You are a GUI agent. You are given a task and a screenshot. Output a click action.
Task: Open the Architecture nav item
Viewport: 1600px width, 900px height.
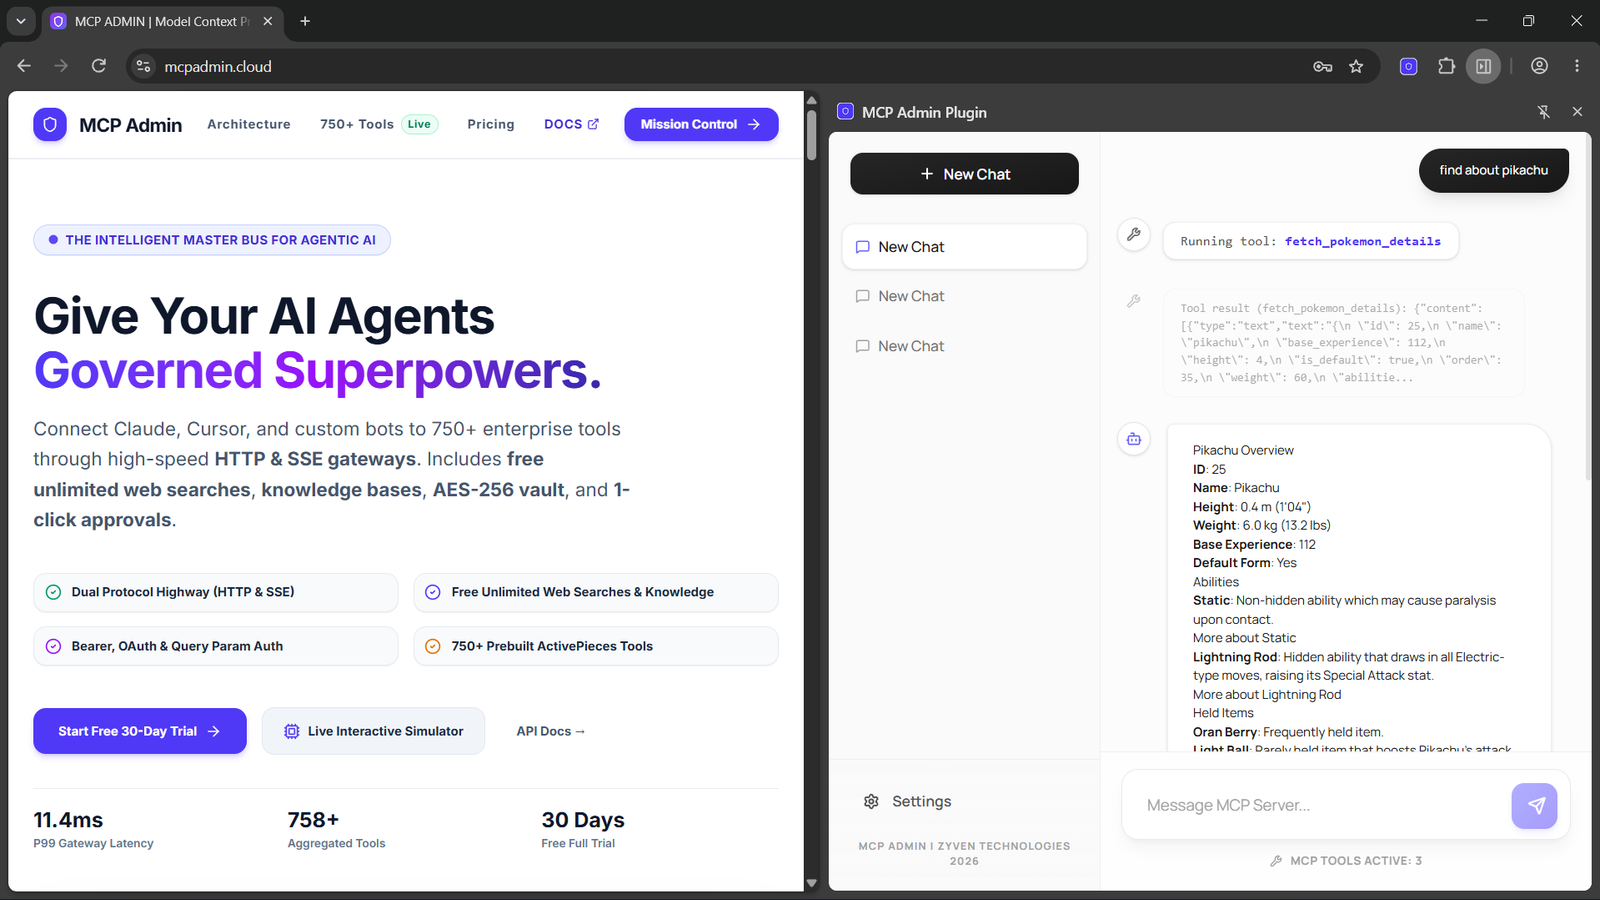point(249,124)
